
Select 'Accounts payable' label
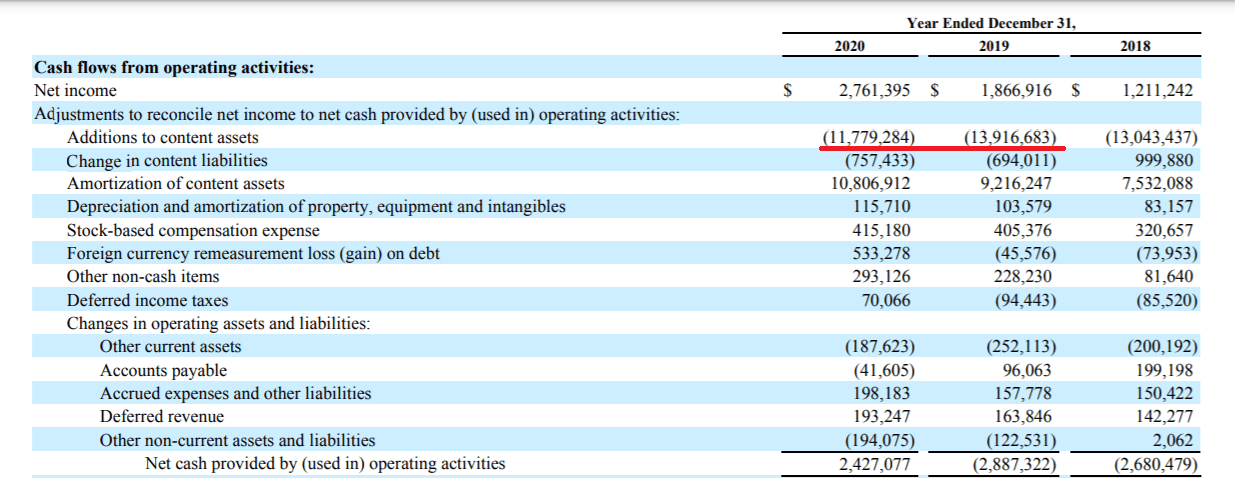tap(163, 371)
